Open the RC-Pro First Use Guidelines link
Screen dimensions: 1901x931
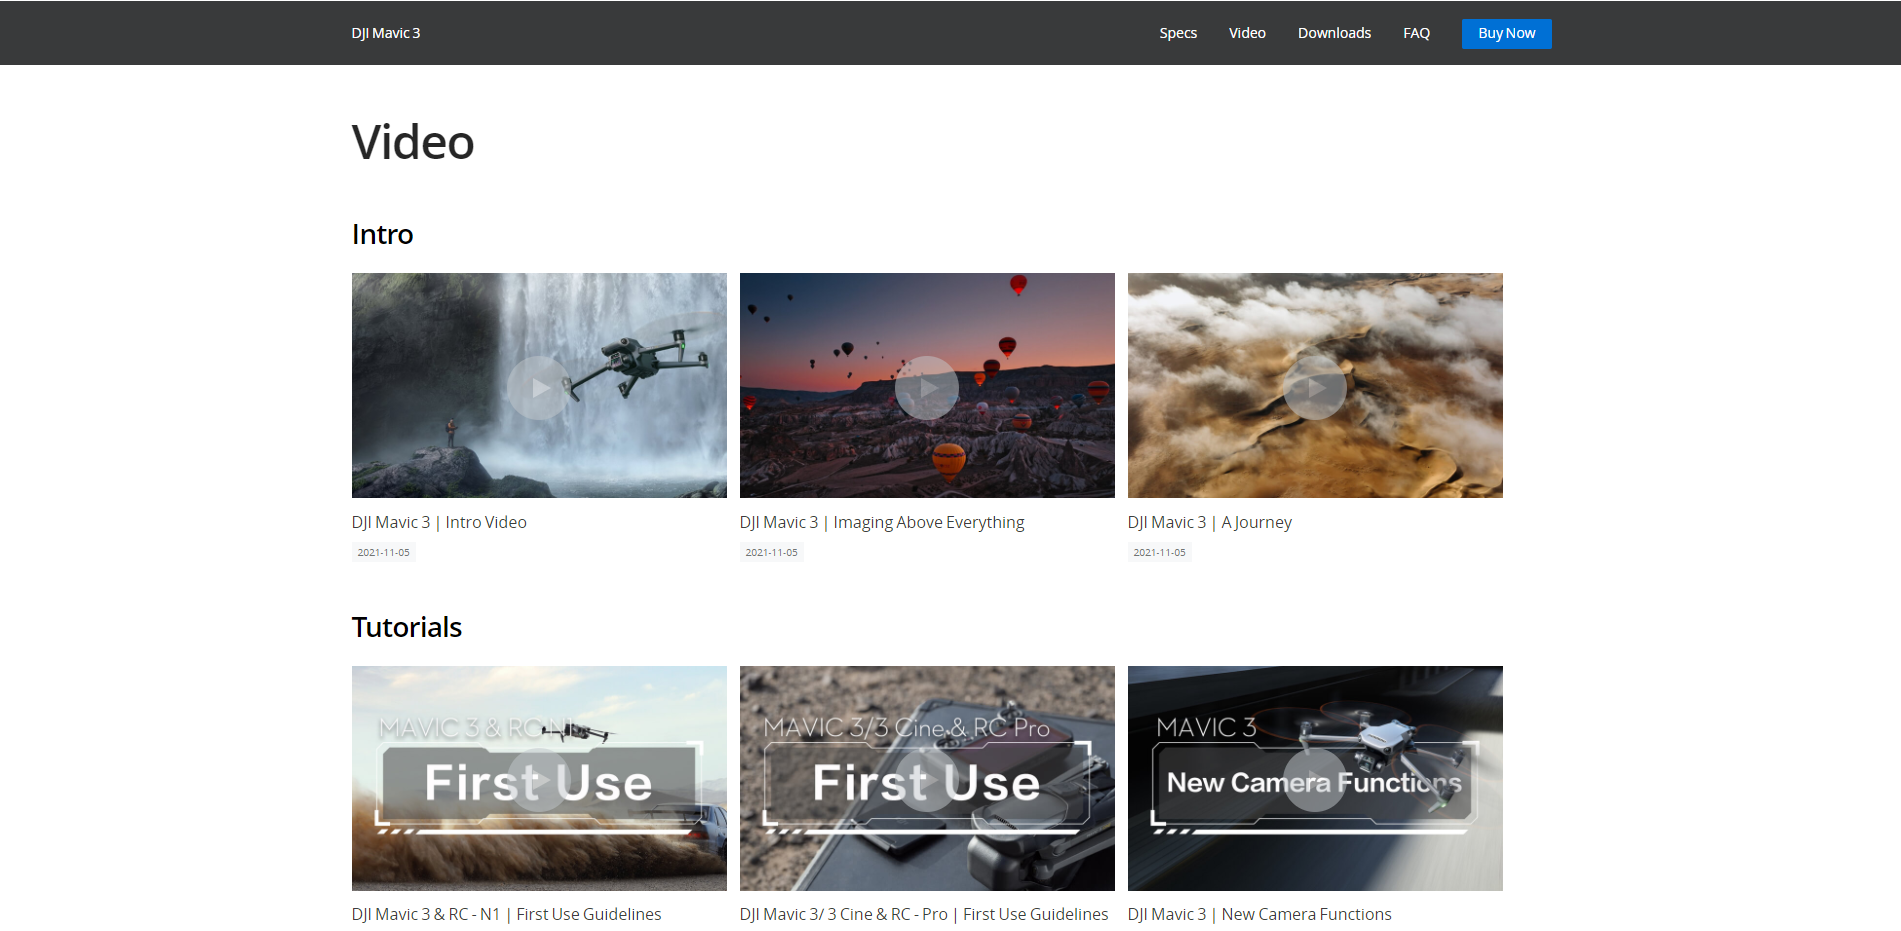(924, 914)
